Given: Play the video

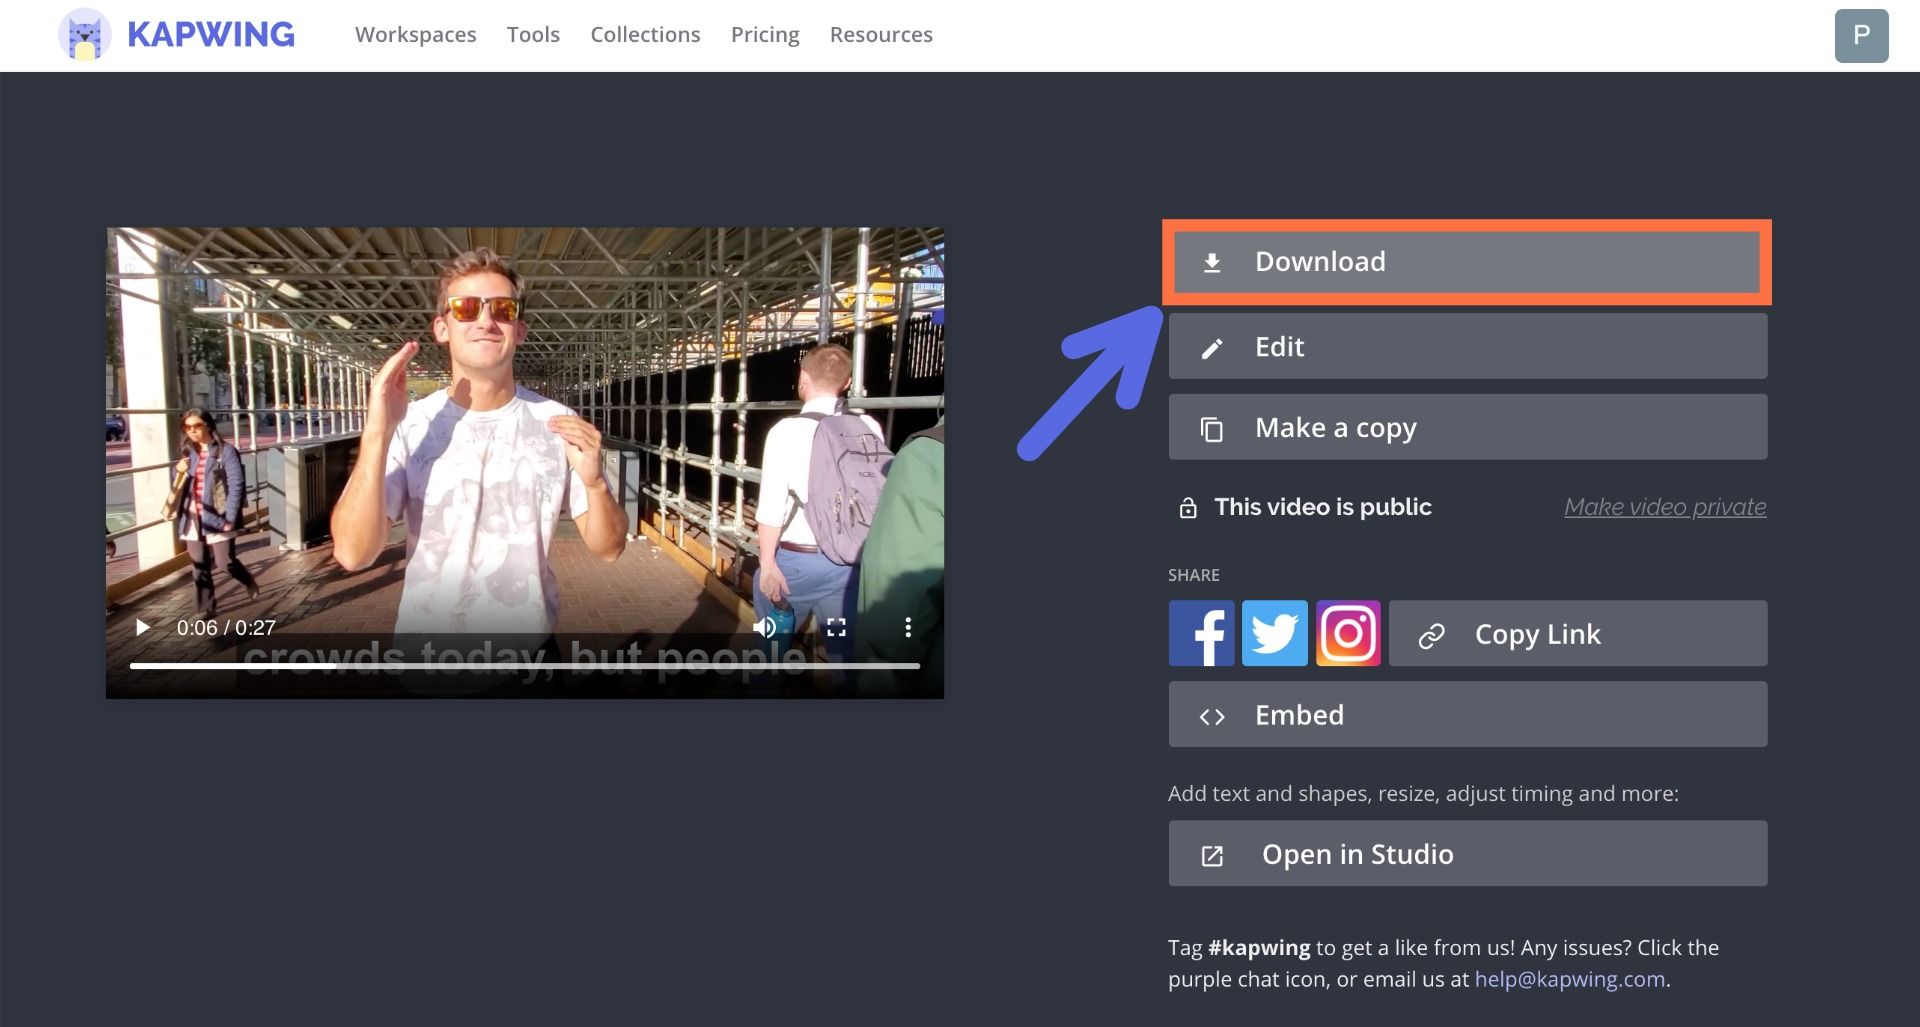Looking at the screenshot, I should pyautogui.click(x=143, y=627).
